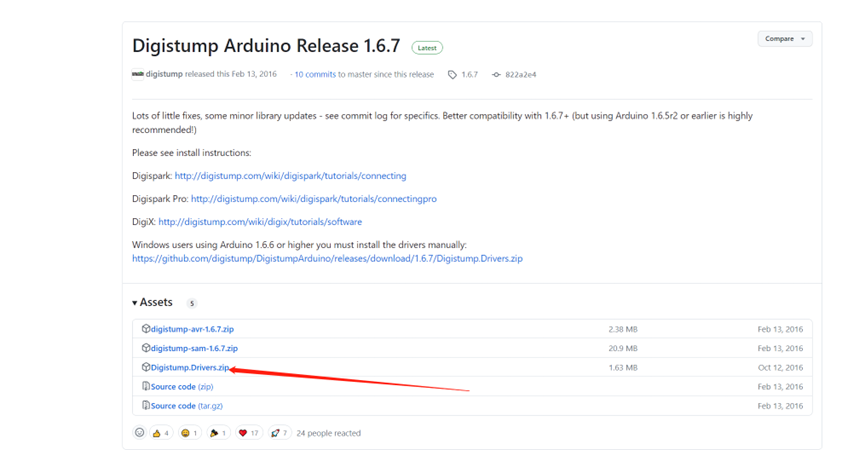Click the commit icon beside 822a2e4

(x=496, y=74)
